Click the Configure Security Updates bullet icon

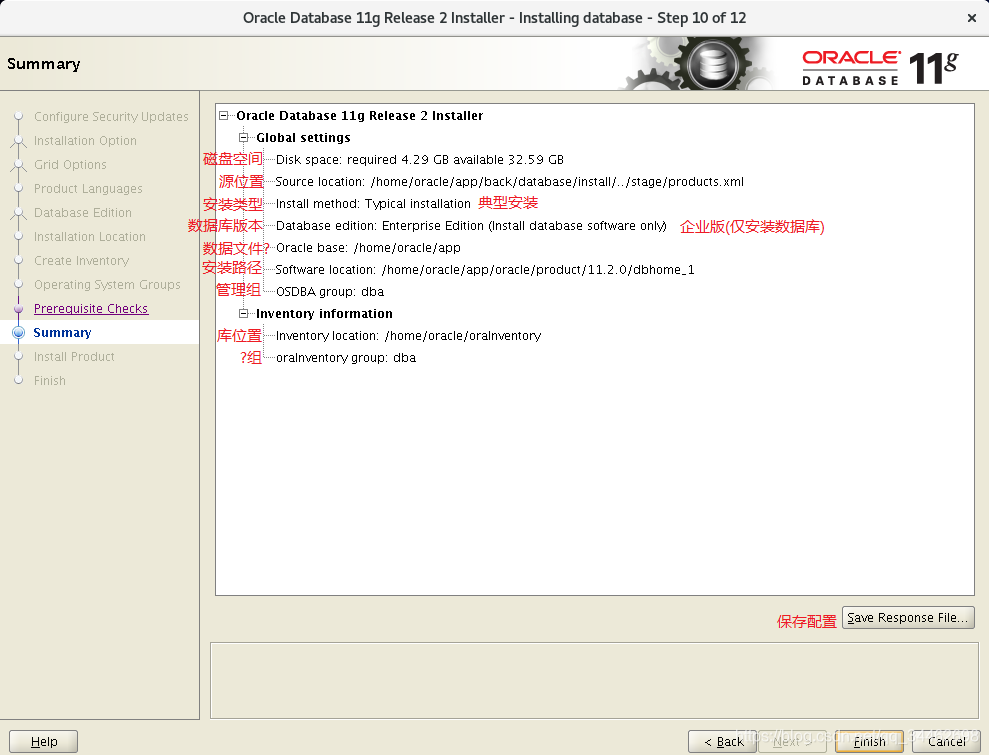pos(19,117)
